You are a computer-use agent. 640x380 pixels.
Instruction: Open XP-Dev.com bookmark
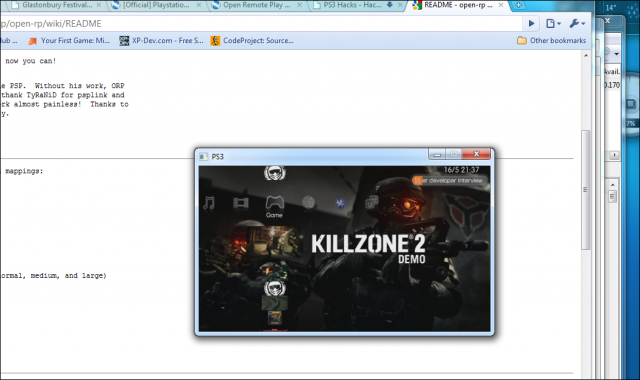point(161,40)
